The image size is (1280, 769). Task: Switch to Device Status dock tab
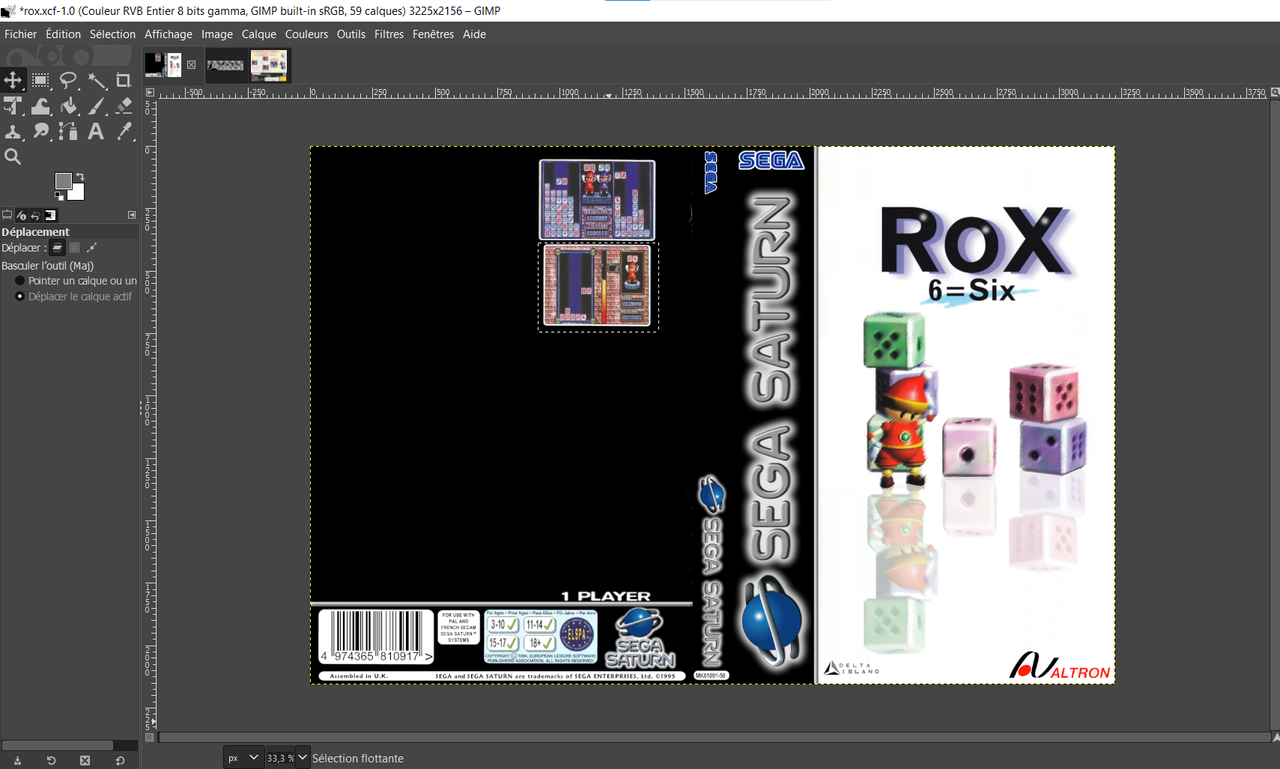coord(21,214)
